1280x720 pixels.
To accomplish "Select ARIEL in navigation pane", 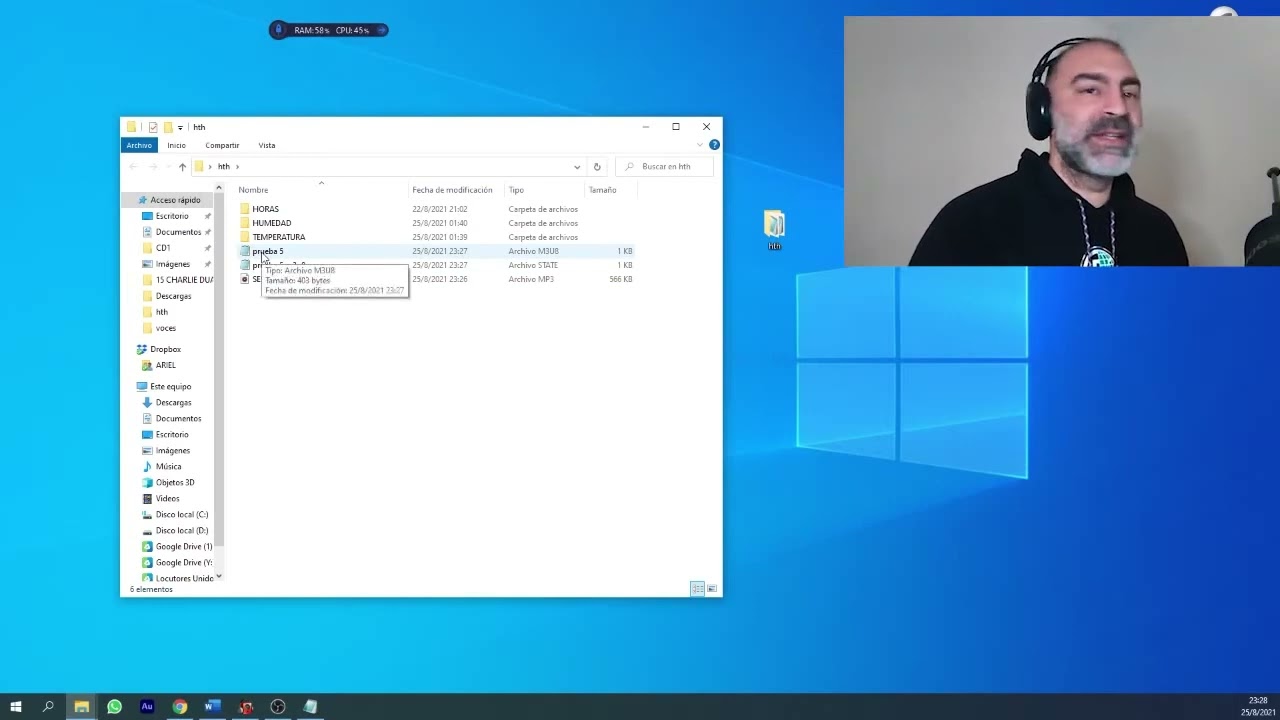I will 165,365.
